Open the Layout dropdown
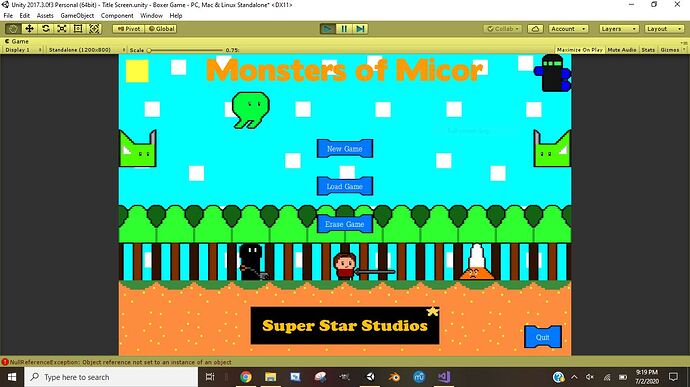The image size is (690, 387). click(x=664, y=29)
